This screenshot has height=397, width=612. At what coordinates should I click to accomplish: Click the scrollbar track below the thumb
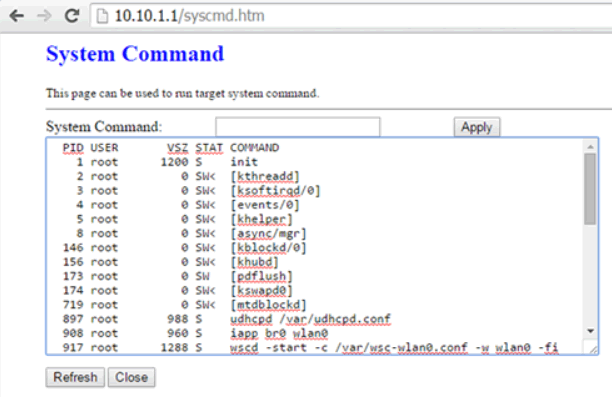tap(590, 275)
